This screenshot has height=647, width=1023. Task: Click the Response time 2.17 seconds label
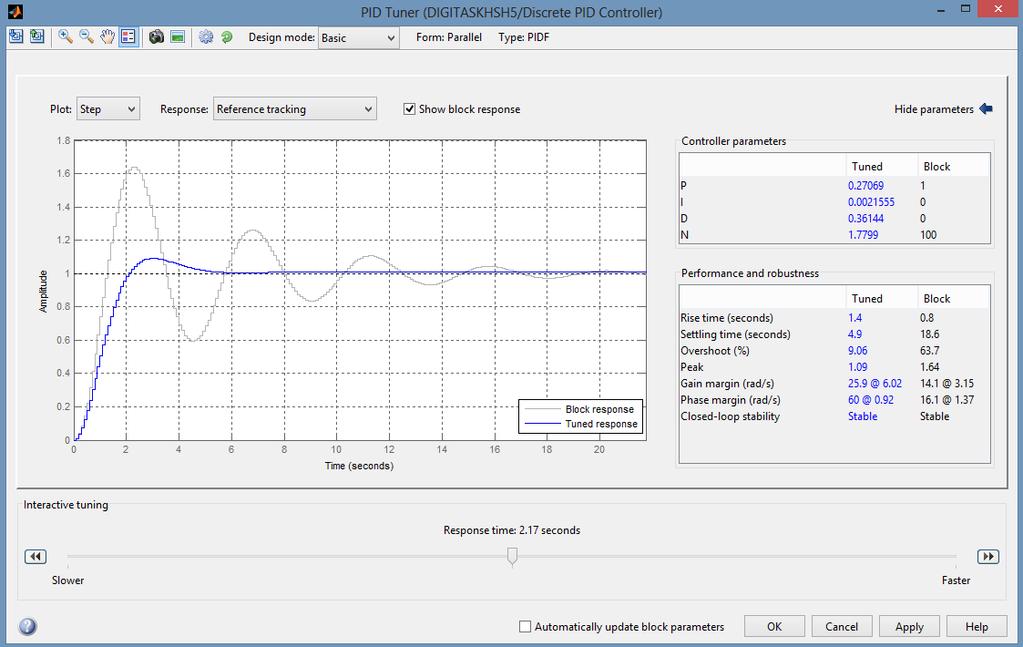click(512, 530)
